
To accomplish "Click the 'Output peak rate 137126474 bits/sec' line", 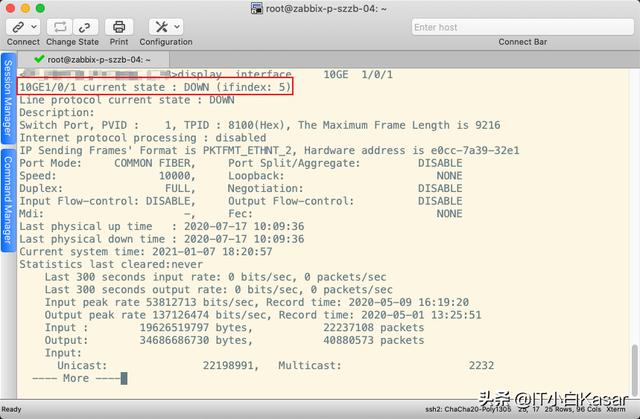I will pos(263,315).
